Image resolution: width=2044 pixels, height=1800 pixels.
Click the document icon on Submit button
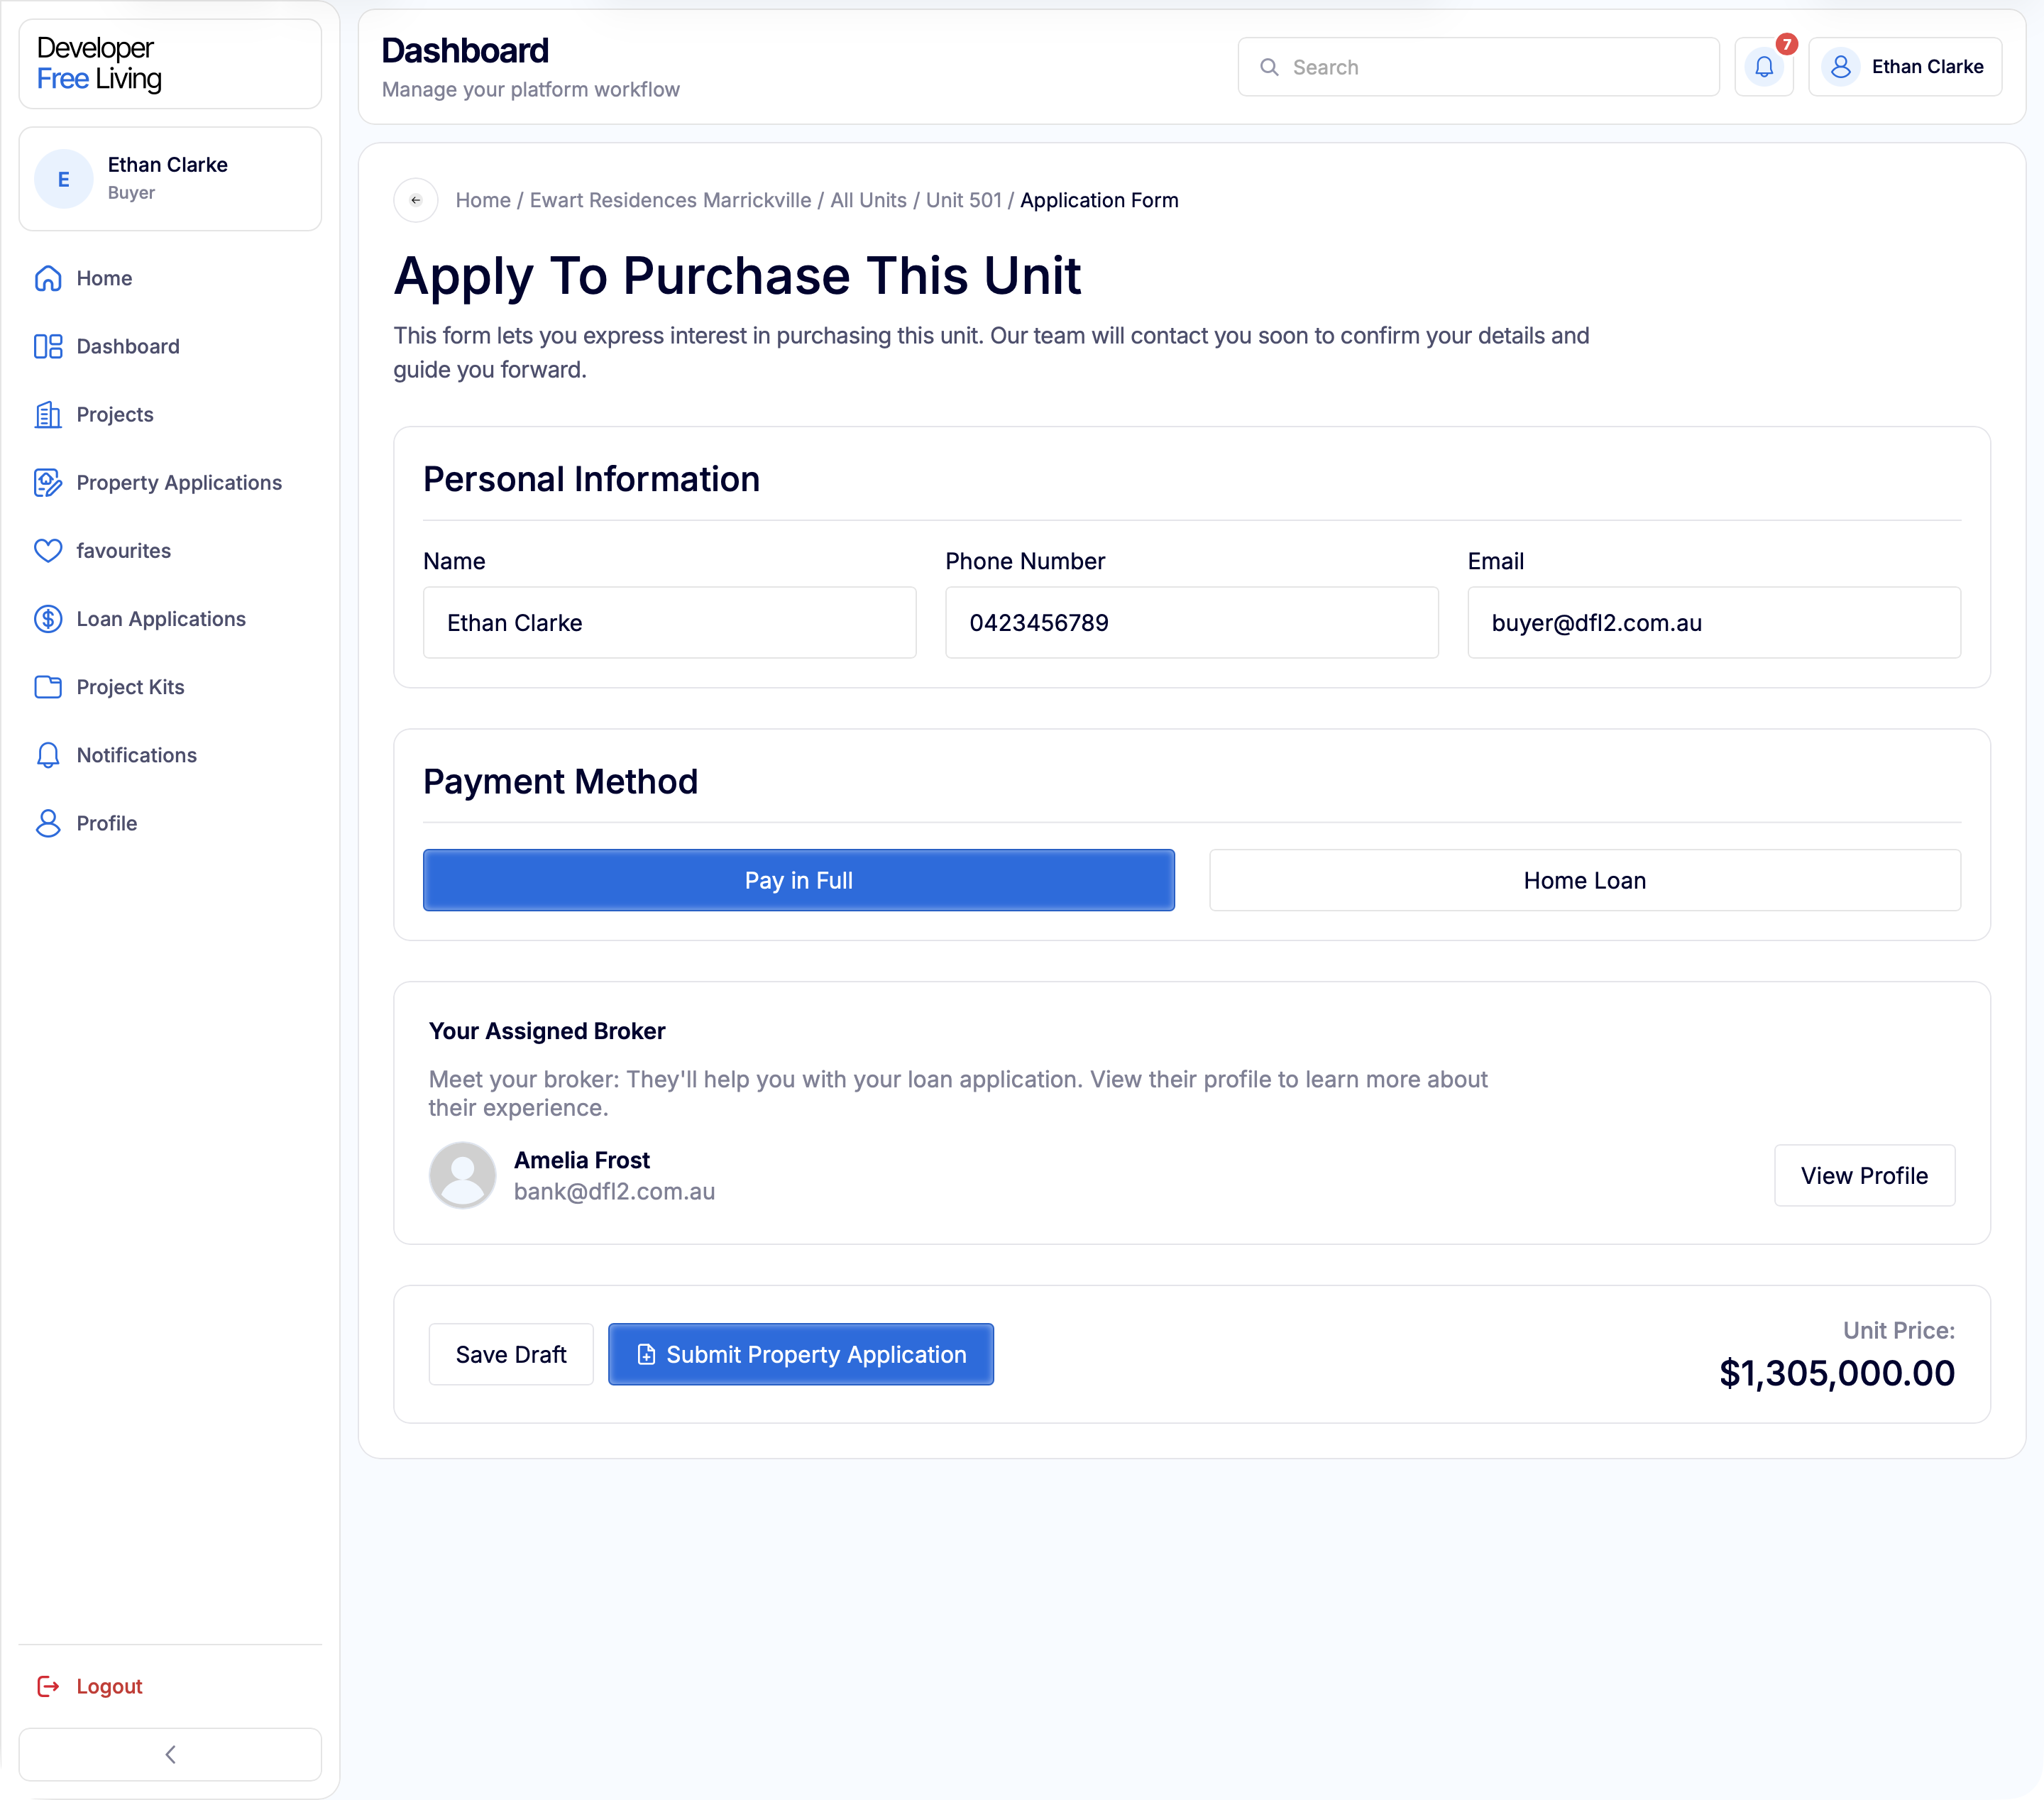pyautogui.click(x=646, y=1354)
